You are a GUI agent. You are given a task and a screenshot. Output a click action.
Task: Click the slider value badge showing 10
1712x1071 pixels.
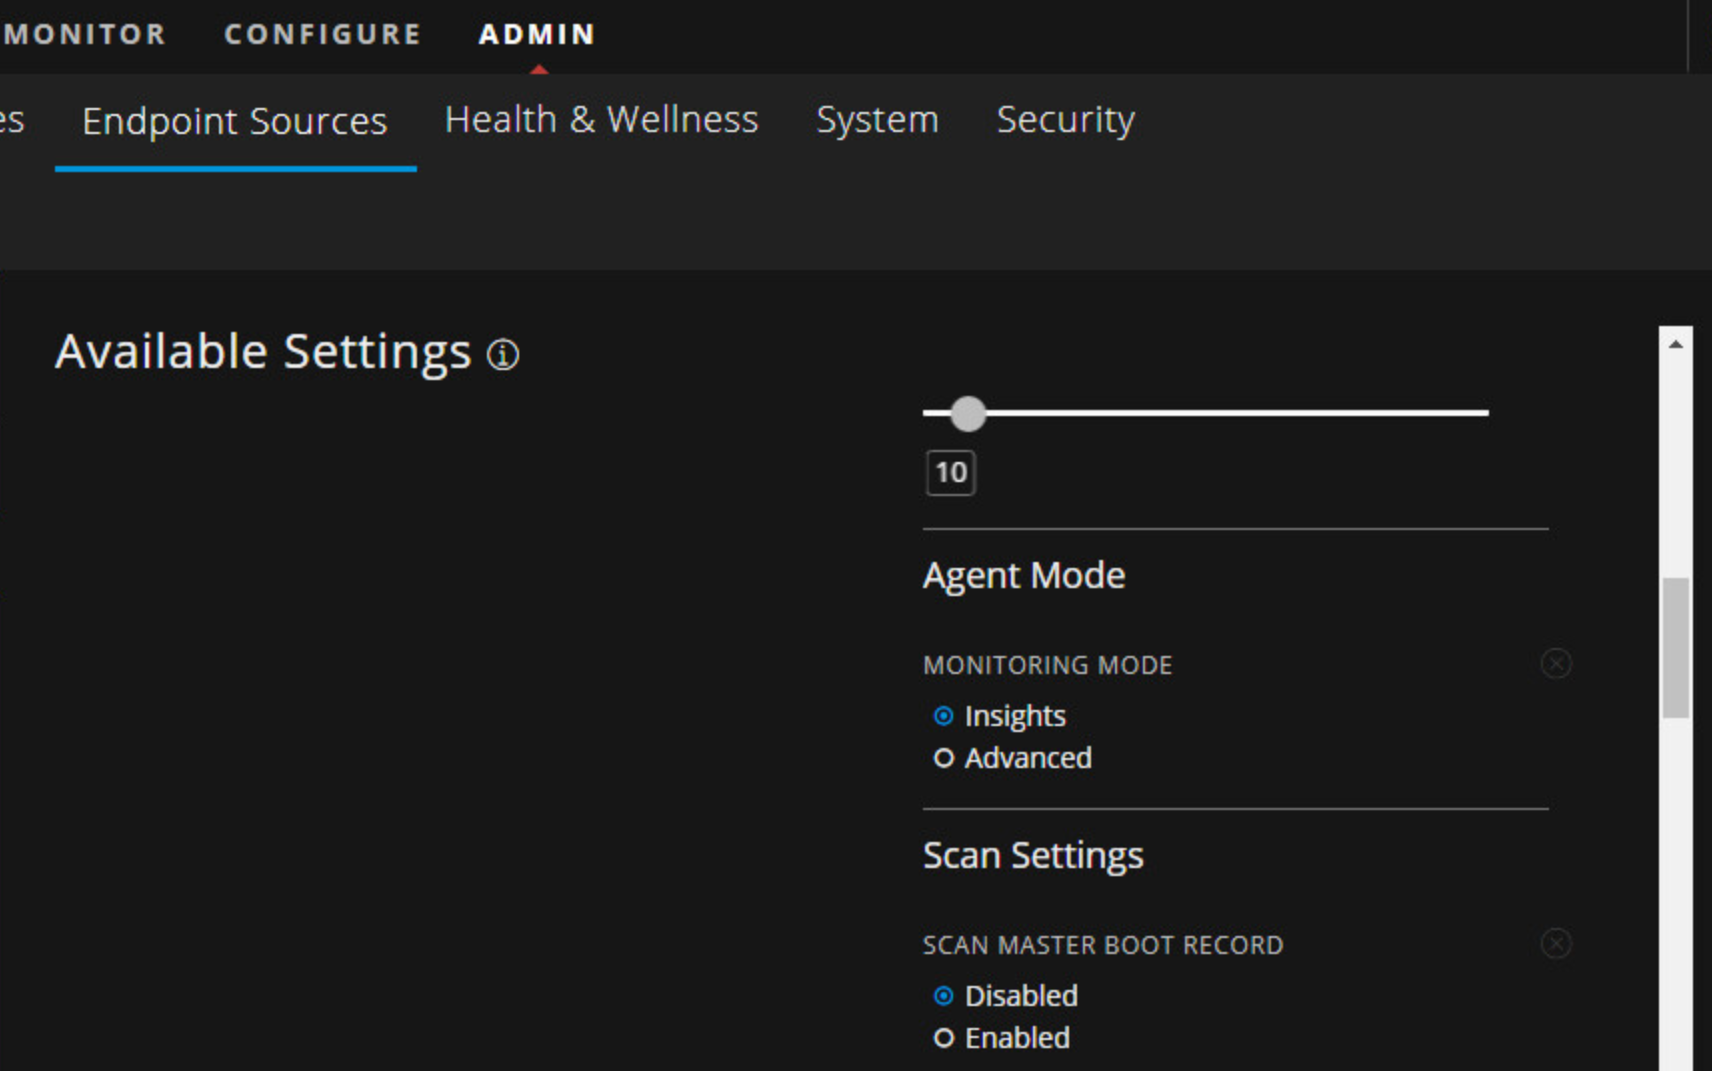pyautogui.click(x=950, y=472)
